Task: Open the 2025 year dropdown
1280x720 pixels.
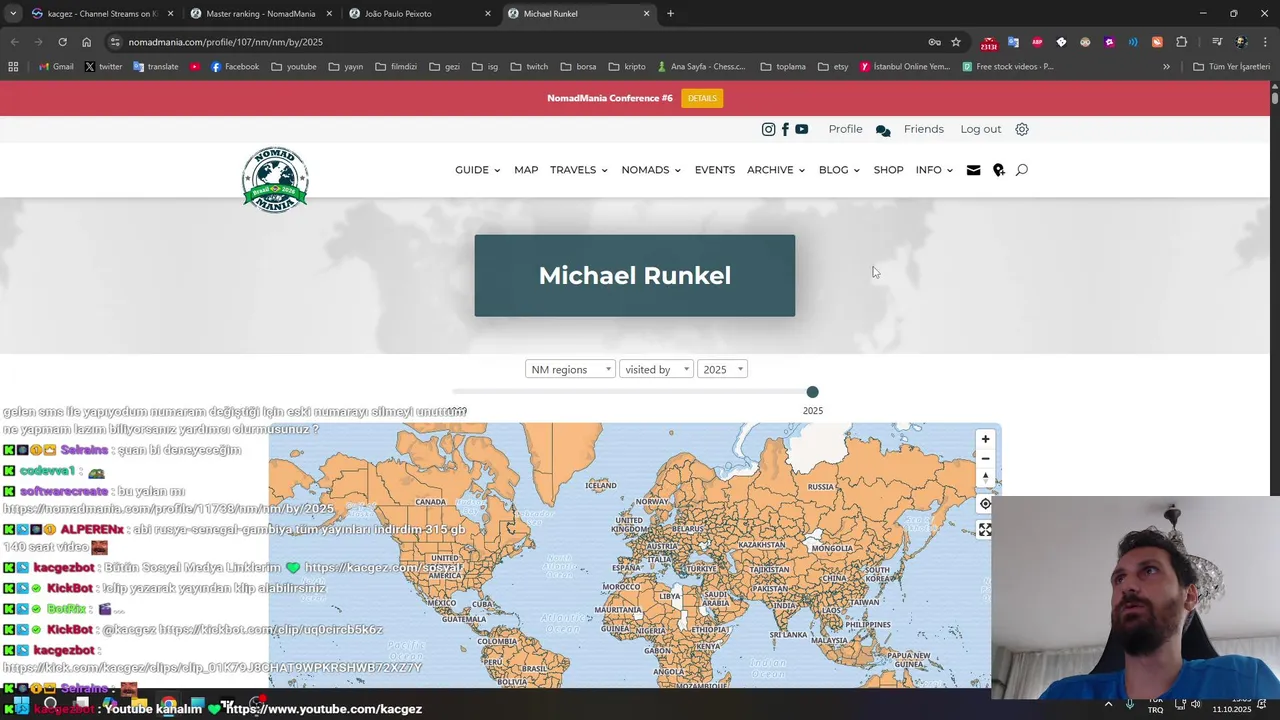Action: (x=722, y=369)
